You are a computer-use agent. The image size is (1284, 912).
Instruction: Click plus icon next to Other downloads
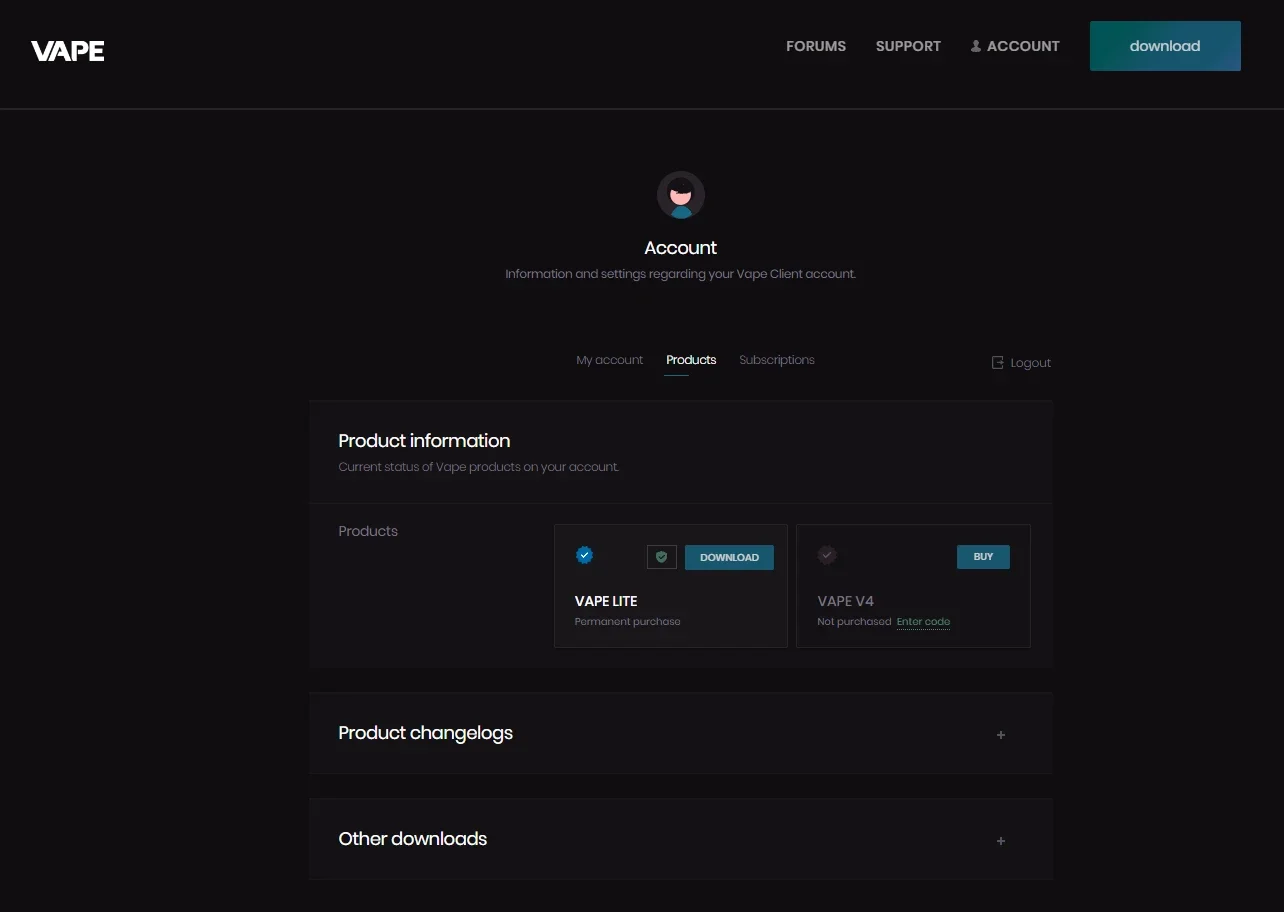pyautogui.click(x=1001, y=841)
